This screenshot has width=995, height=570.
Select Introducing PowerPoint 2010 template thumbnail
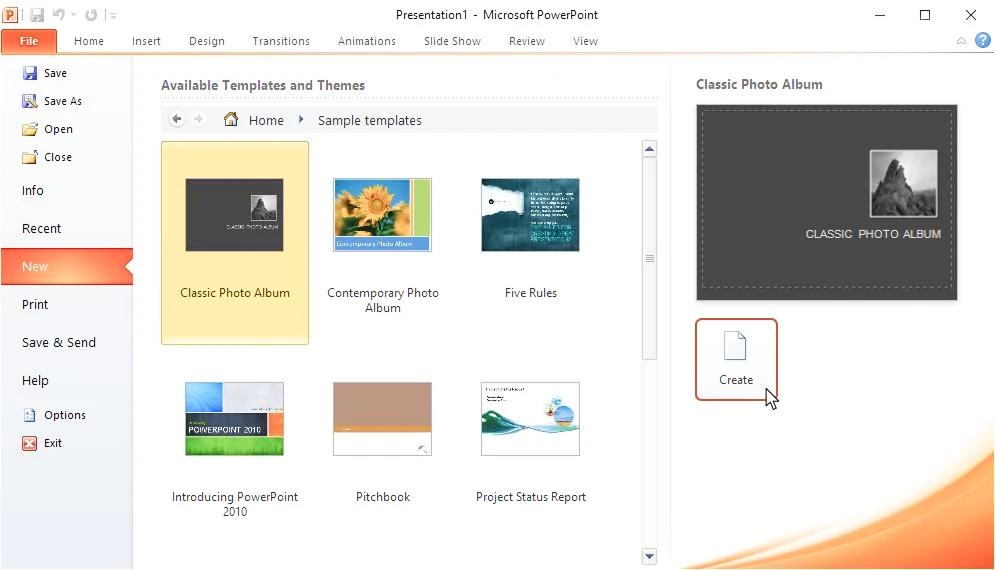pos(234,419)
